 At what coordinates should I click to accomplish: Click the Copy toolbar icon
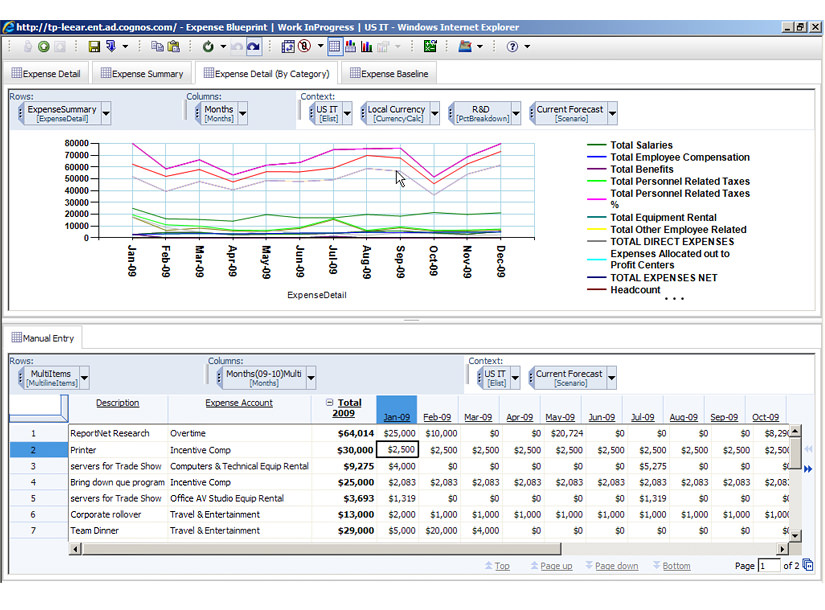click(157, 47)
